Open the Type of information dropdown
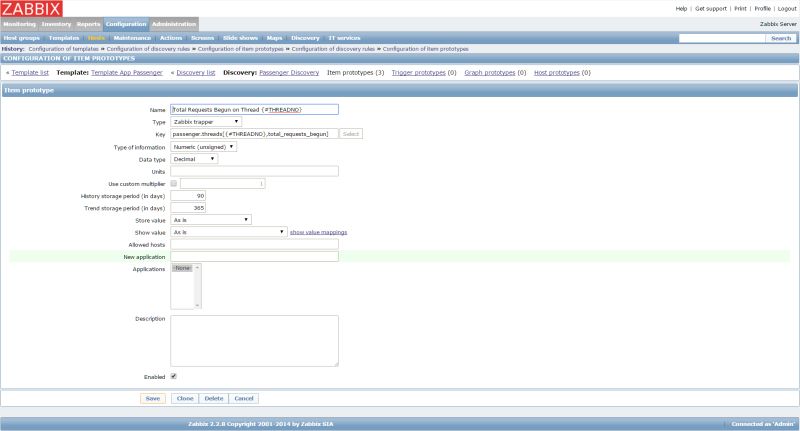 click(x=204, y=147)
